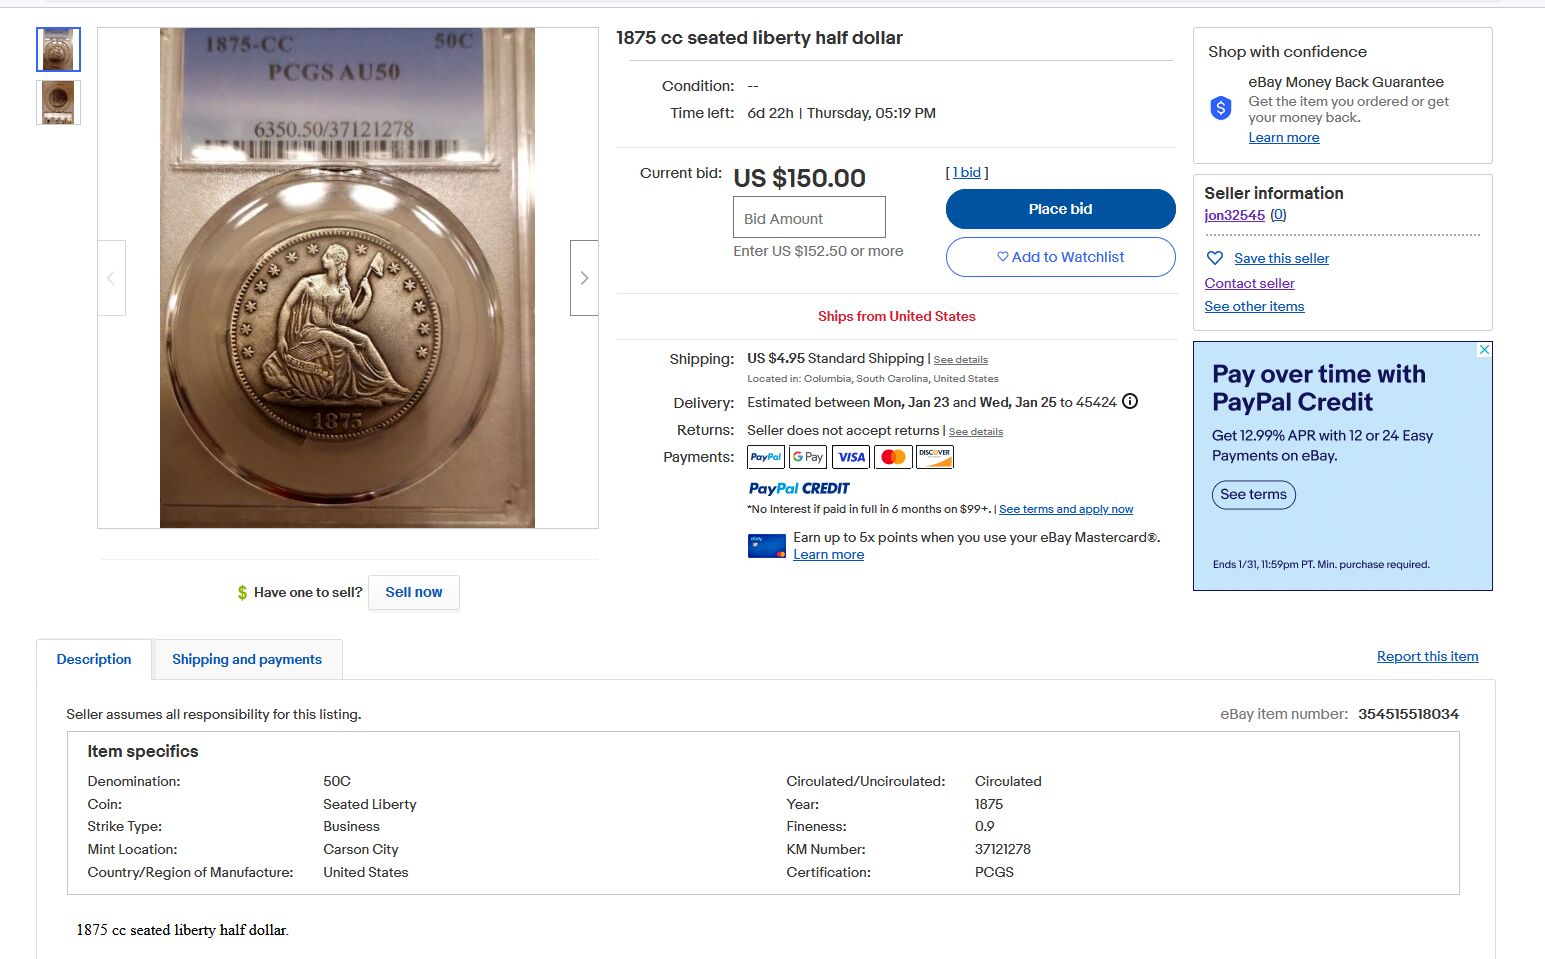Click the heart icon beside Save this seller

click(1215, 258)
